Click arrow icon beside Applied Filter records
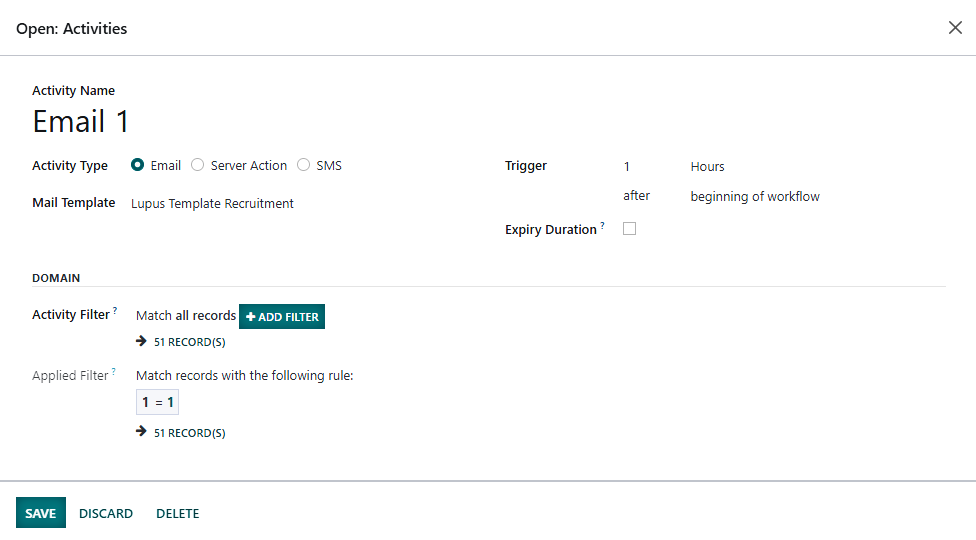Screen dimensions: 976x540 (142, 433)
